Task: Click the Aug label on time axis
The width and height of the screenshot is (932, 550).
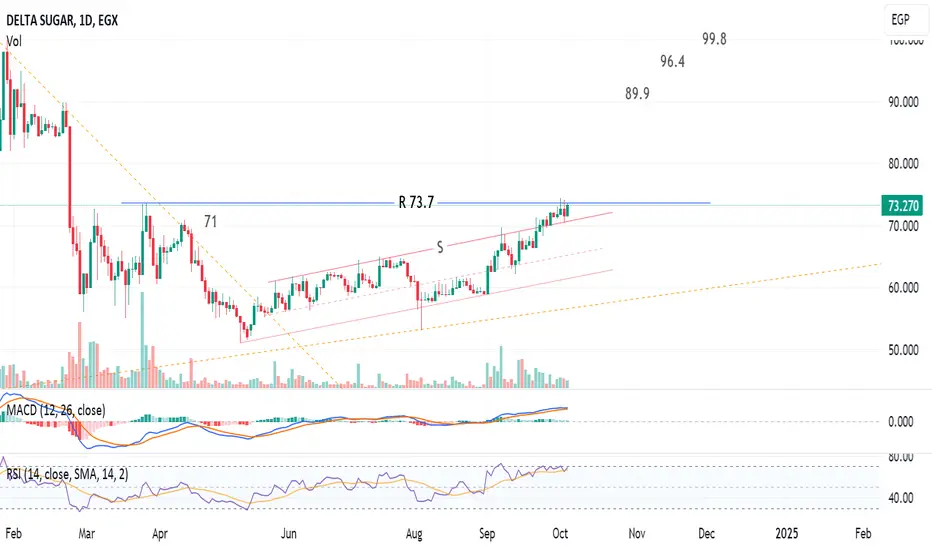Action: [414, 533]
